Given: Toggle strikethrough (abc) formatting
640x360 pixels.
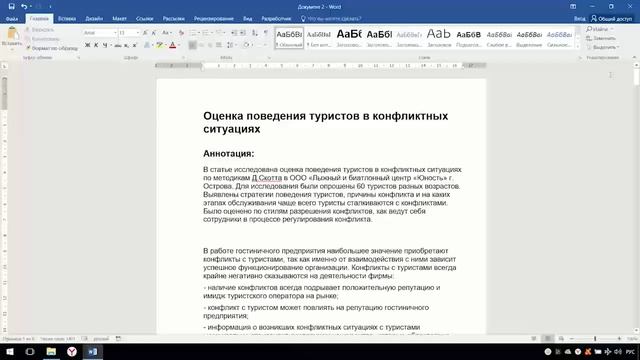Looking at the screenshot, I should pos(118,45).
